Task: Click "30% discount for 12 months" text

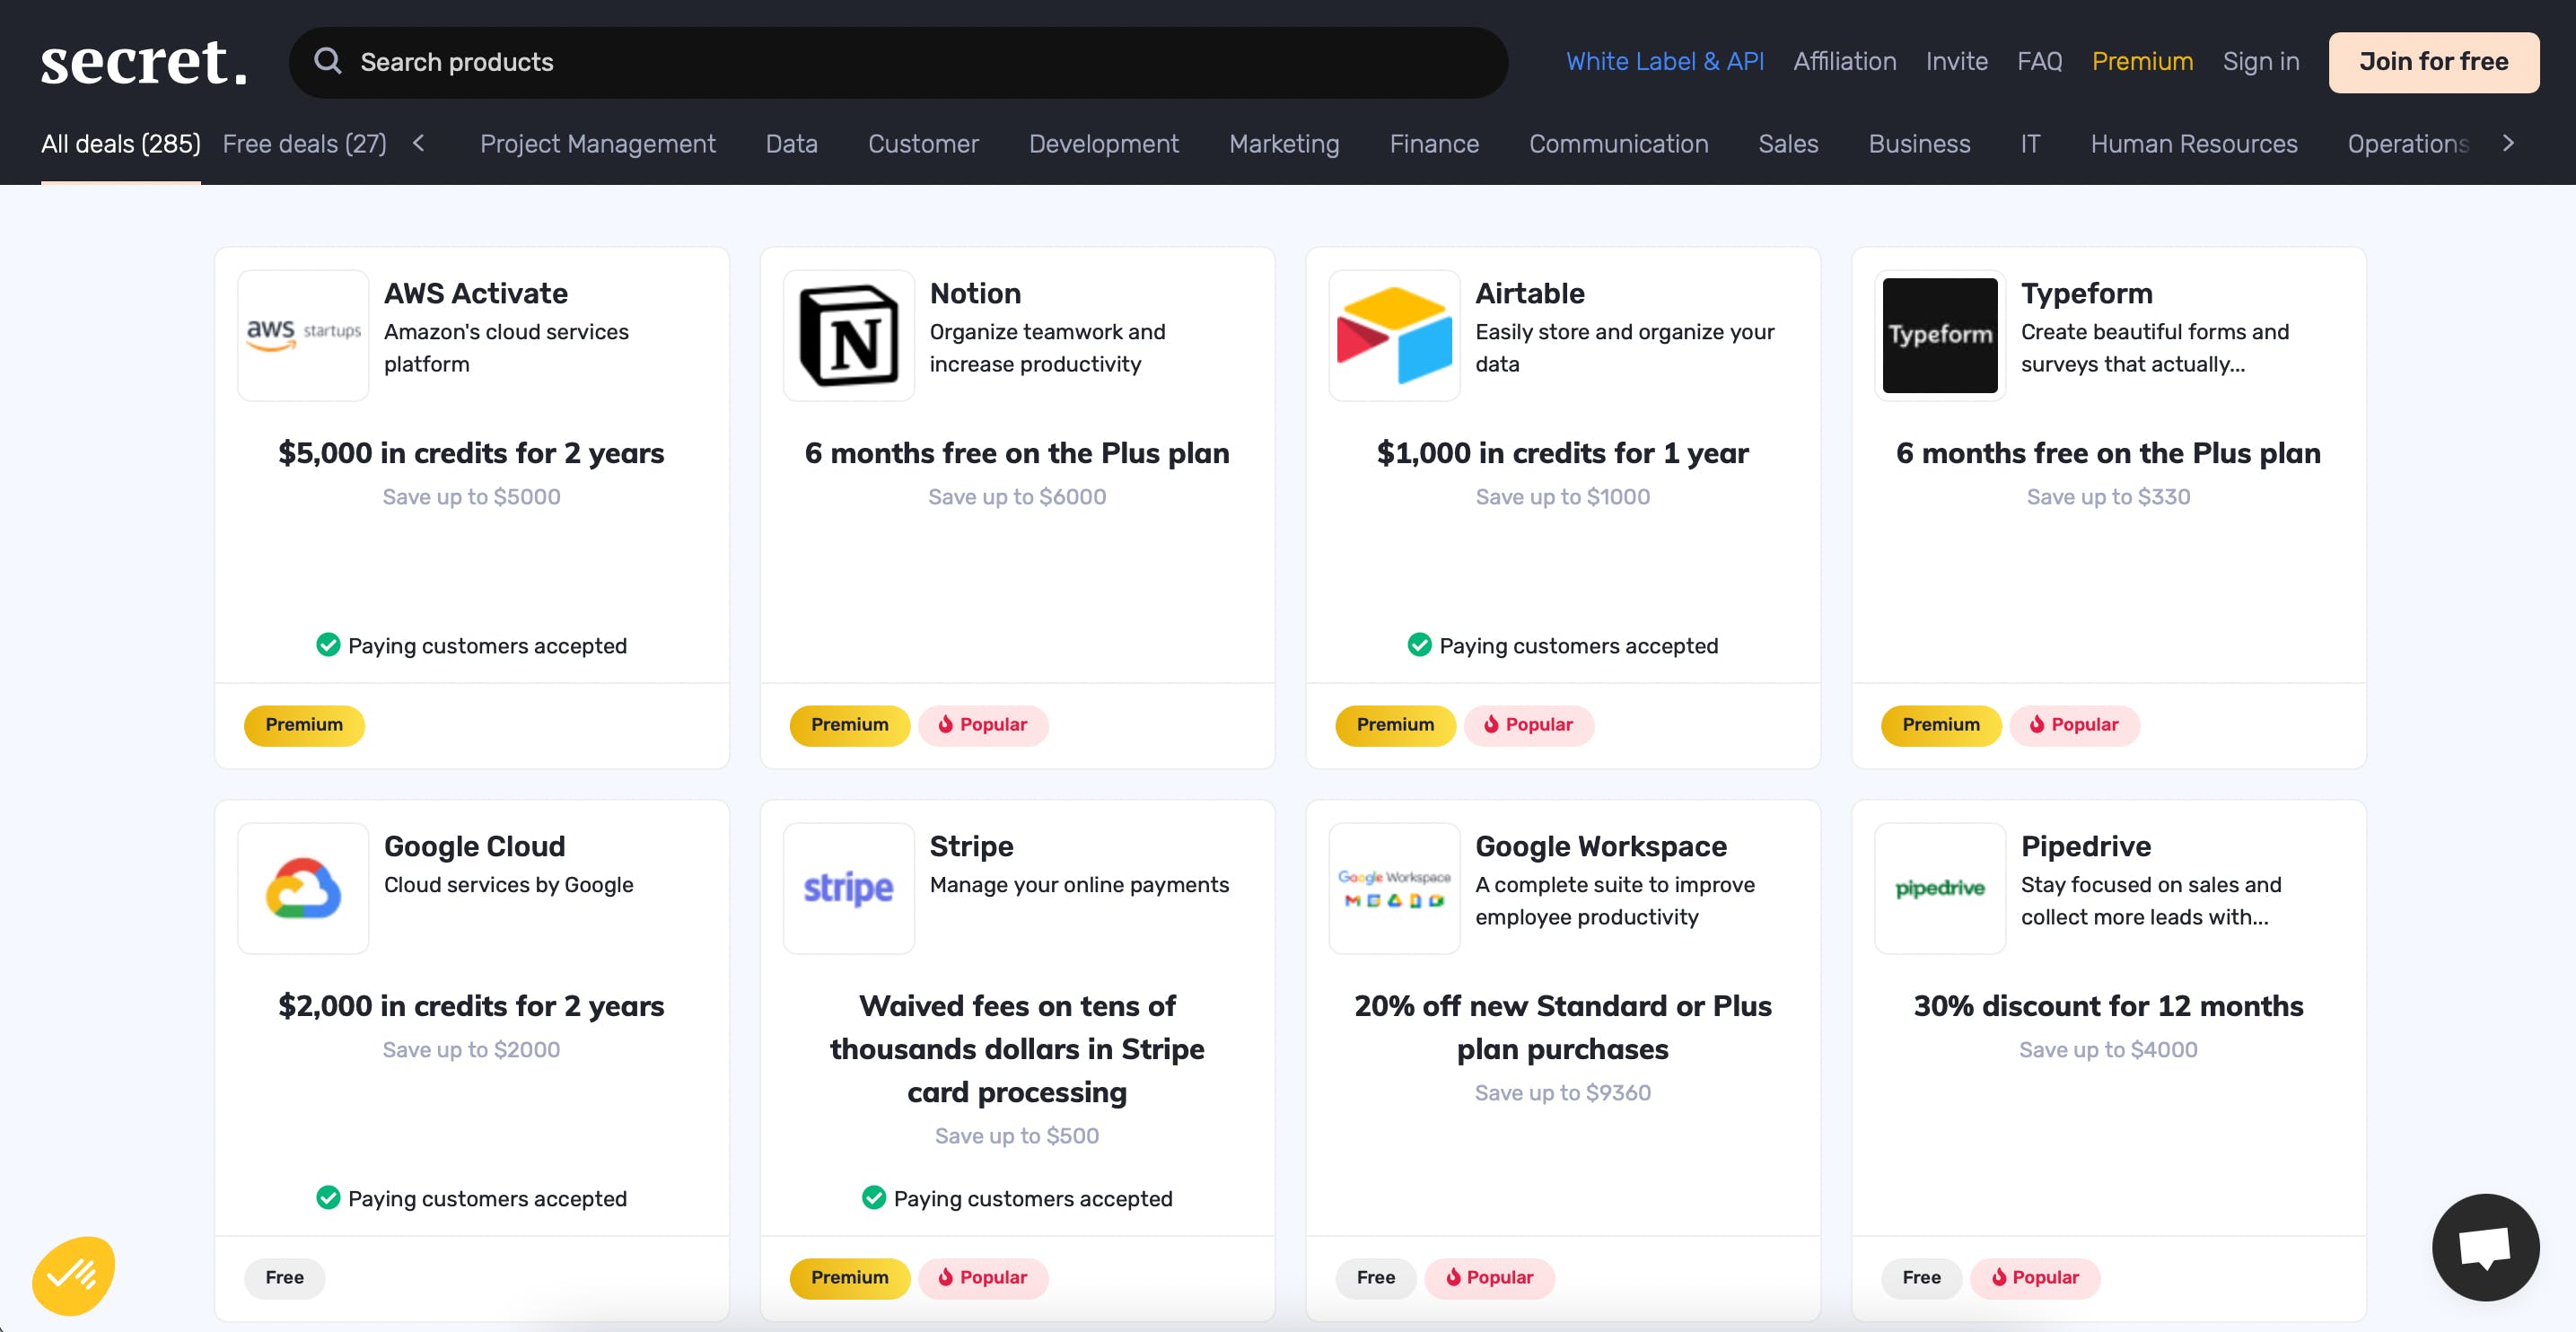Action: (x=2108, y=1006)
